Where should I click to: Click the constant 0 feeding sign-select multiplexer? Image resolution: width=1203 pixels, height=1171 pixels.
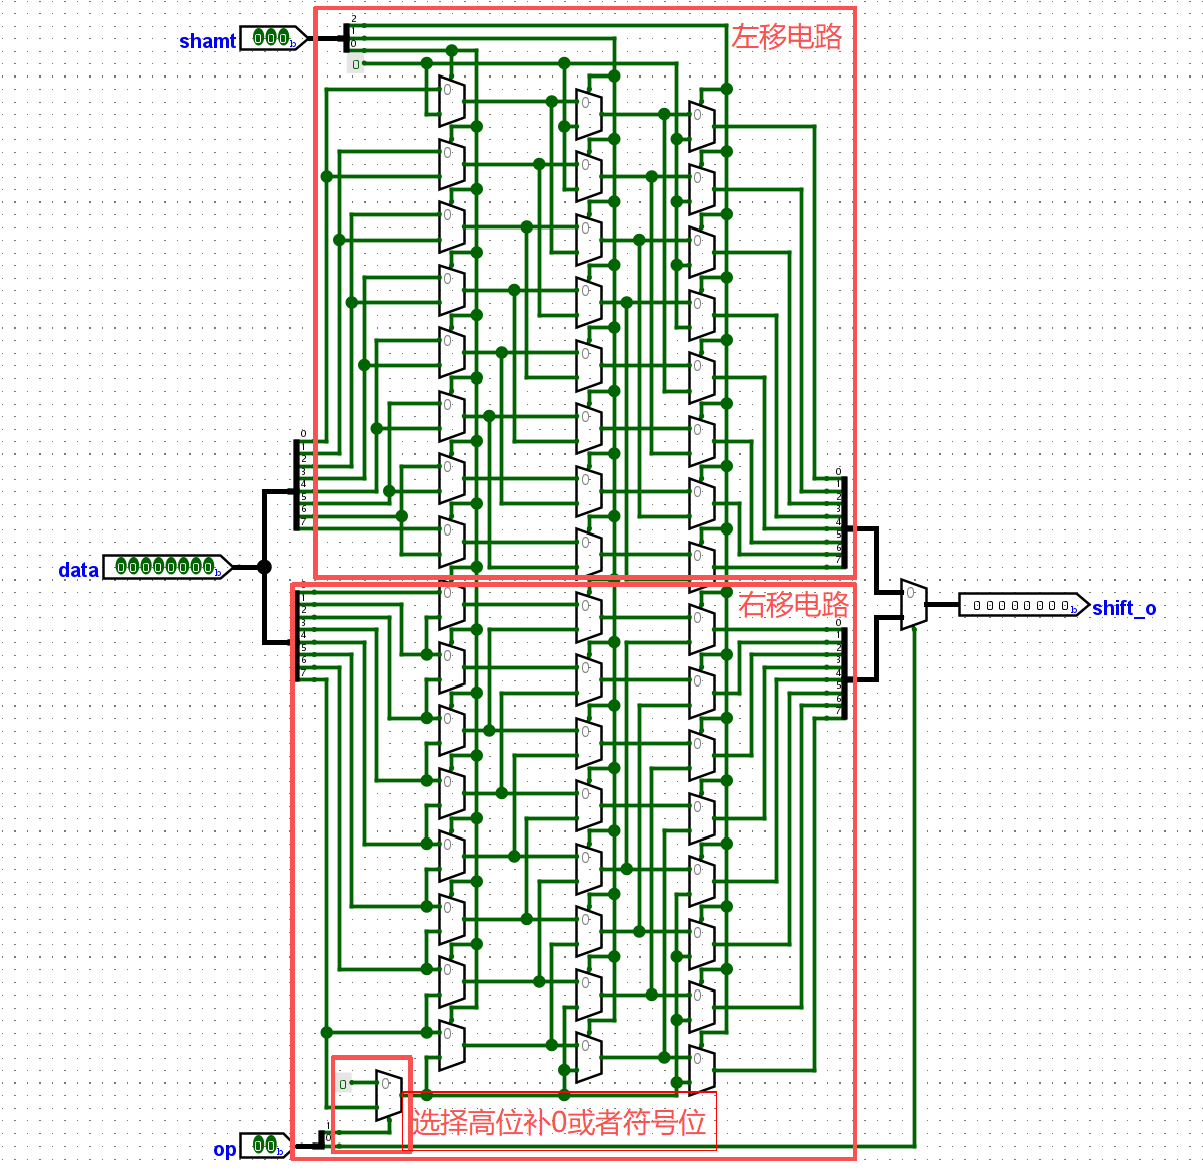tap(343, 1084)
